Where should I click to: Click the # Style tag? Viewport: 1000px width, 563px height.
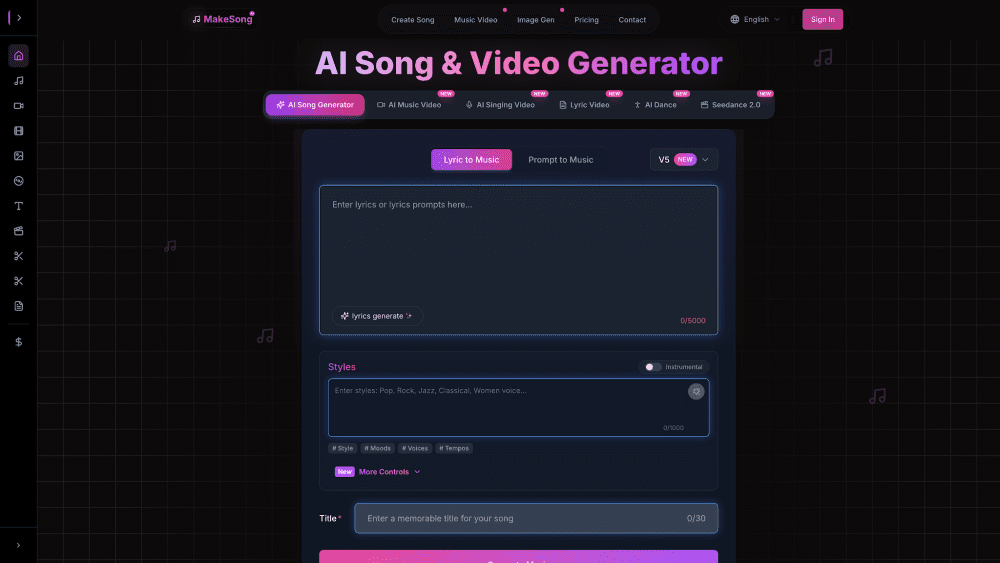[342, 448]
